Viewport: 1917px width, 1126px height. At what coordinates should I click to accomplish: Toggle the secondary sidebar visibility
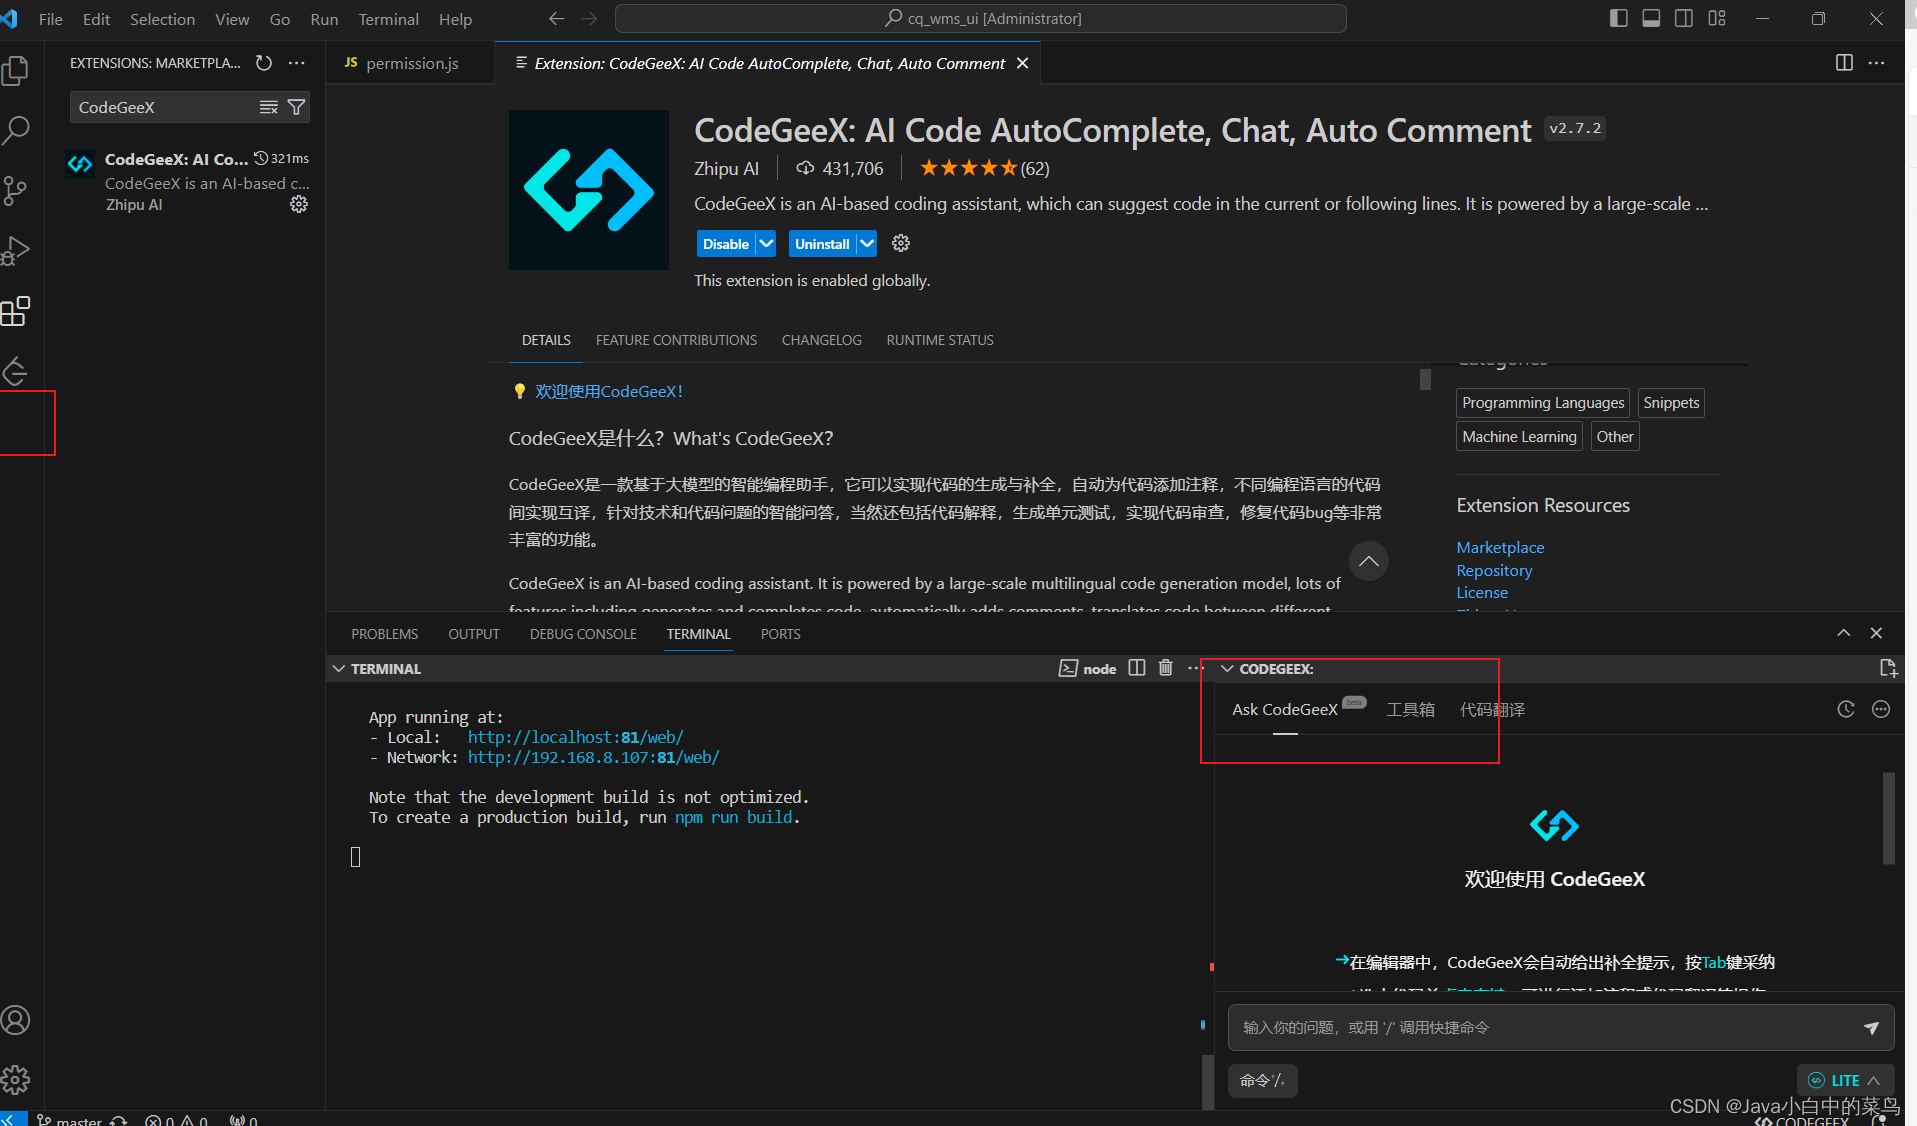click(x=1683, y=18)
